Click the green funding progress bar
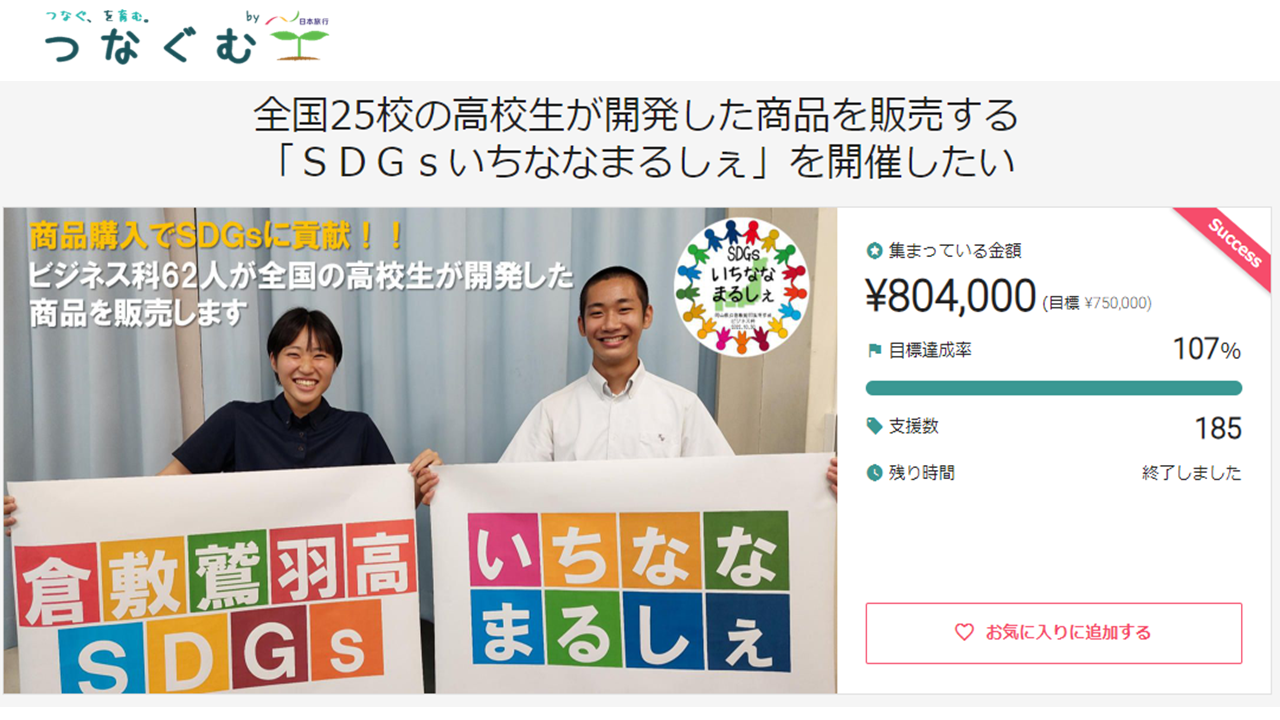The width and height of the screenshot is (1280, 720). (x=1054, y=388)
